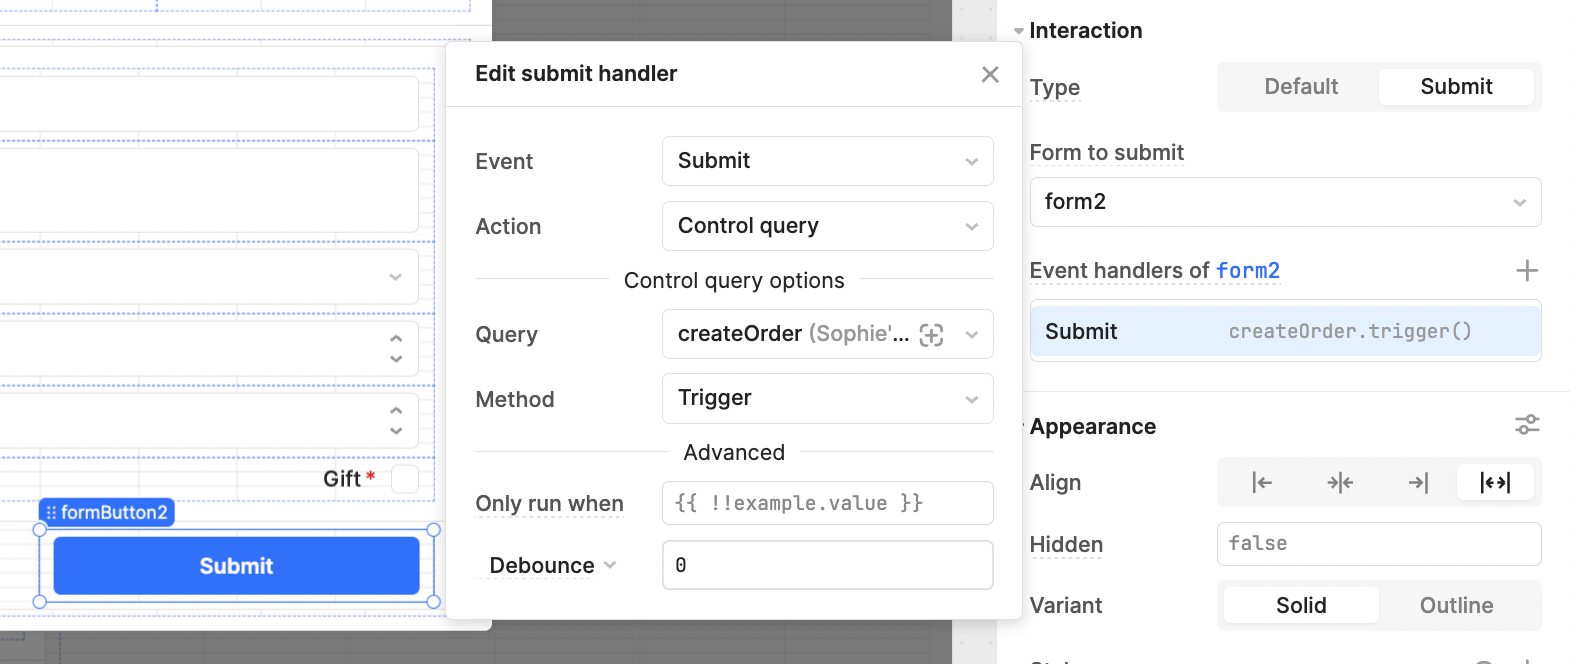Click the "Edit submit handler" title

click(x=576, y=73)
